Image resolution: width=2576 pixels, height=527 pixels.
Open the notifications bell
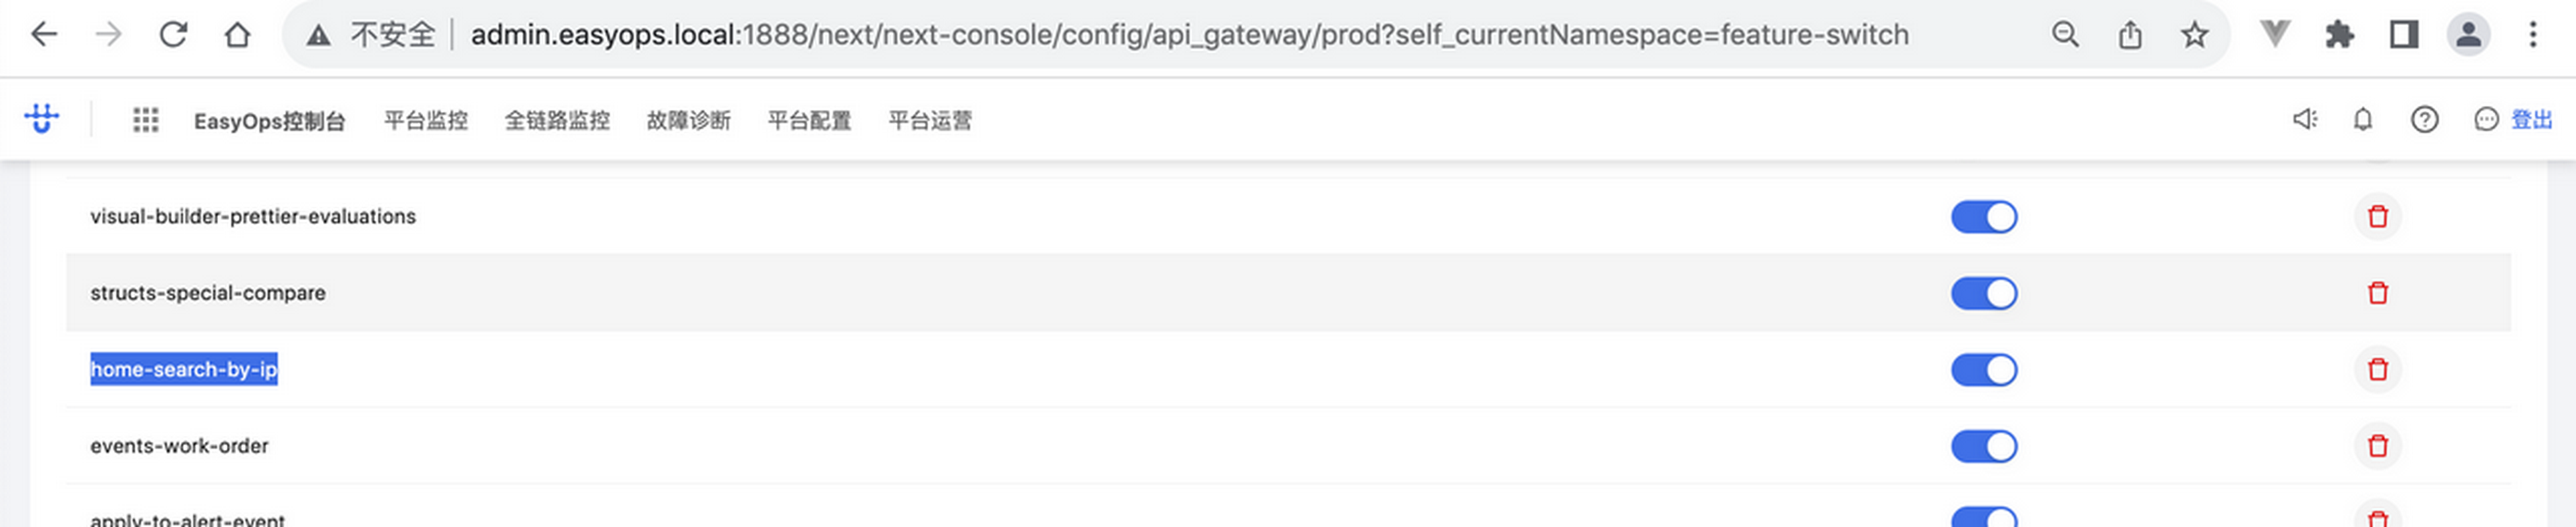coord(2363,120)
